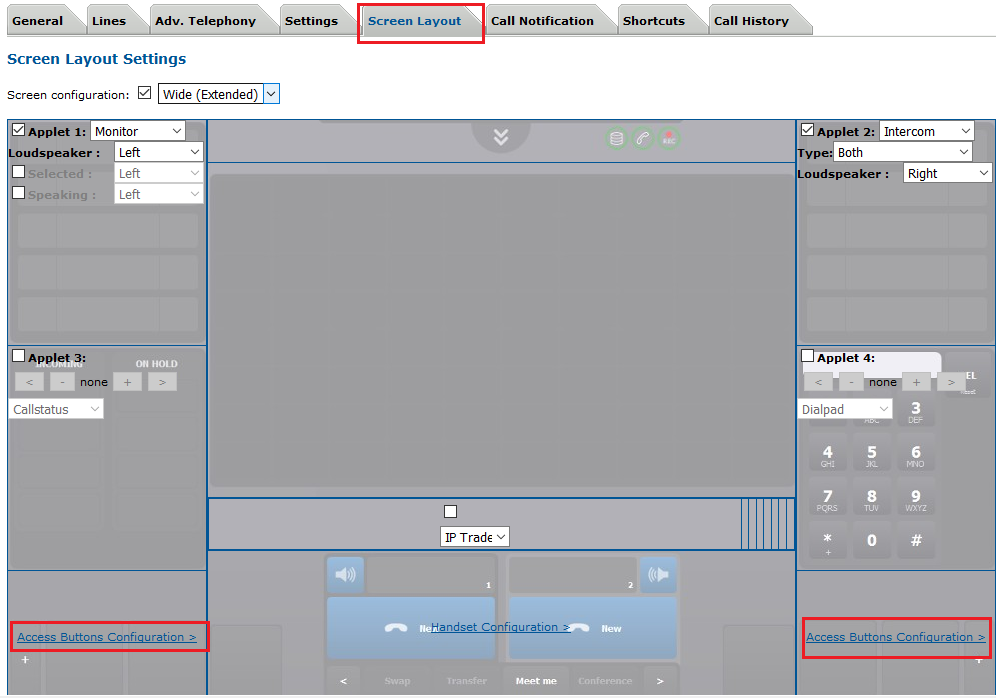Tick the Speaking checkbox in Applet 1
The width and height of the screenshot is (996, 698).
pos(18,192)
